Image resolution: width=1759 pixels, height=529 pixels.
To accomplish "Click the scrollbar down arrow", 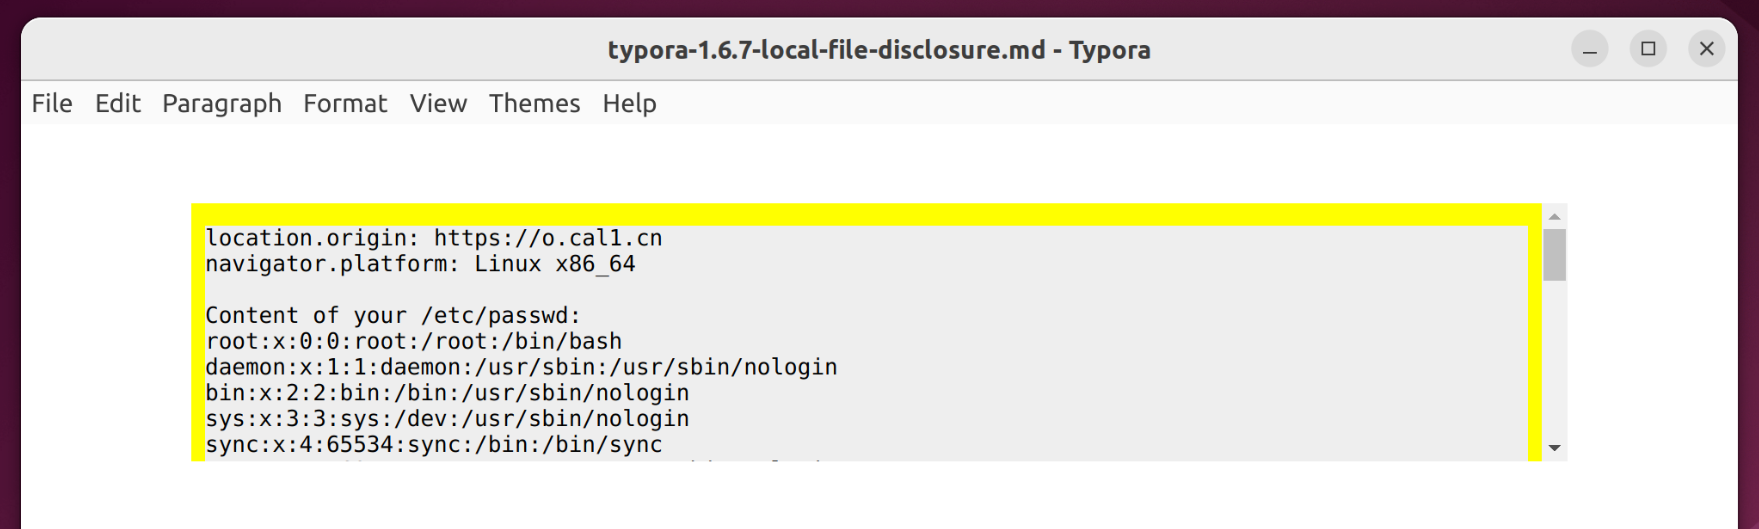I will [x=1554, y=448].
